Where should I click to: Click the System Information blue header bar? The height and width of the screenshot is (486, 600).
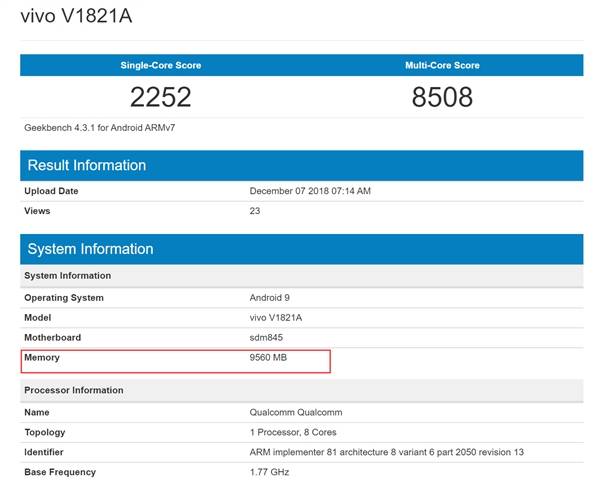pos(301,249)
